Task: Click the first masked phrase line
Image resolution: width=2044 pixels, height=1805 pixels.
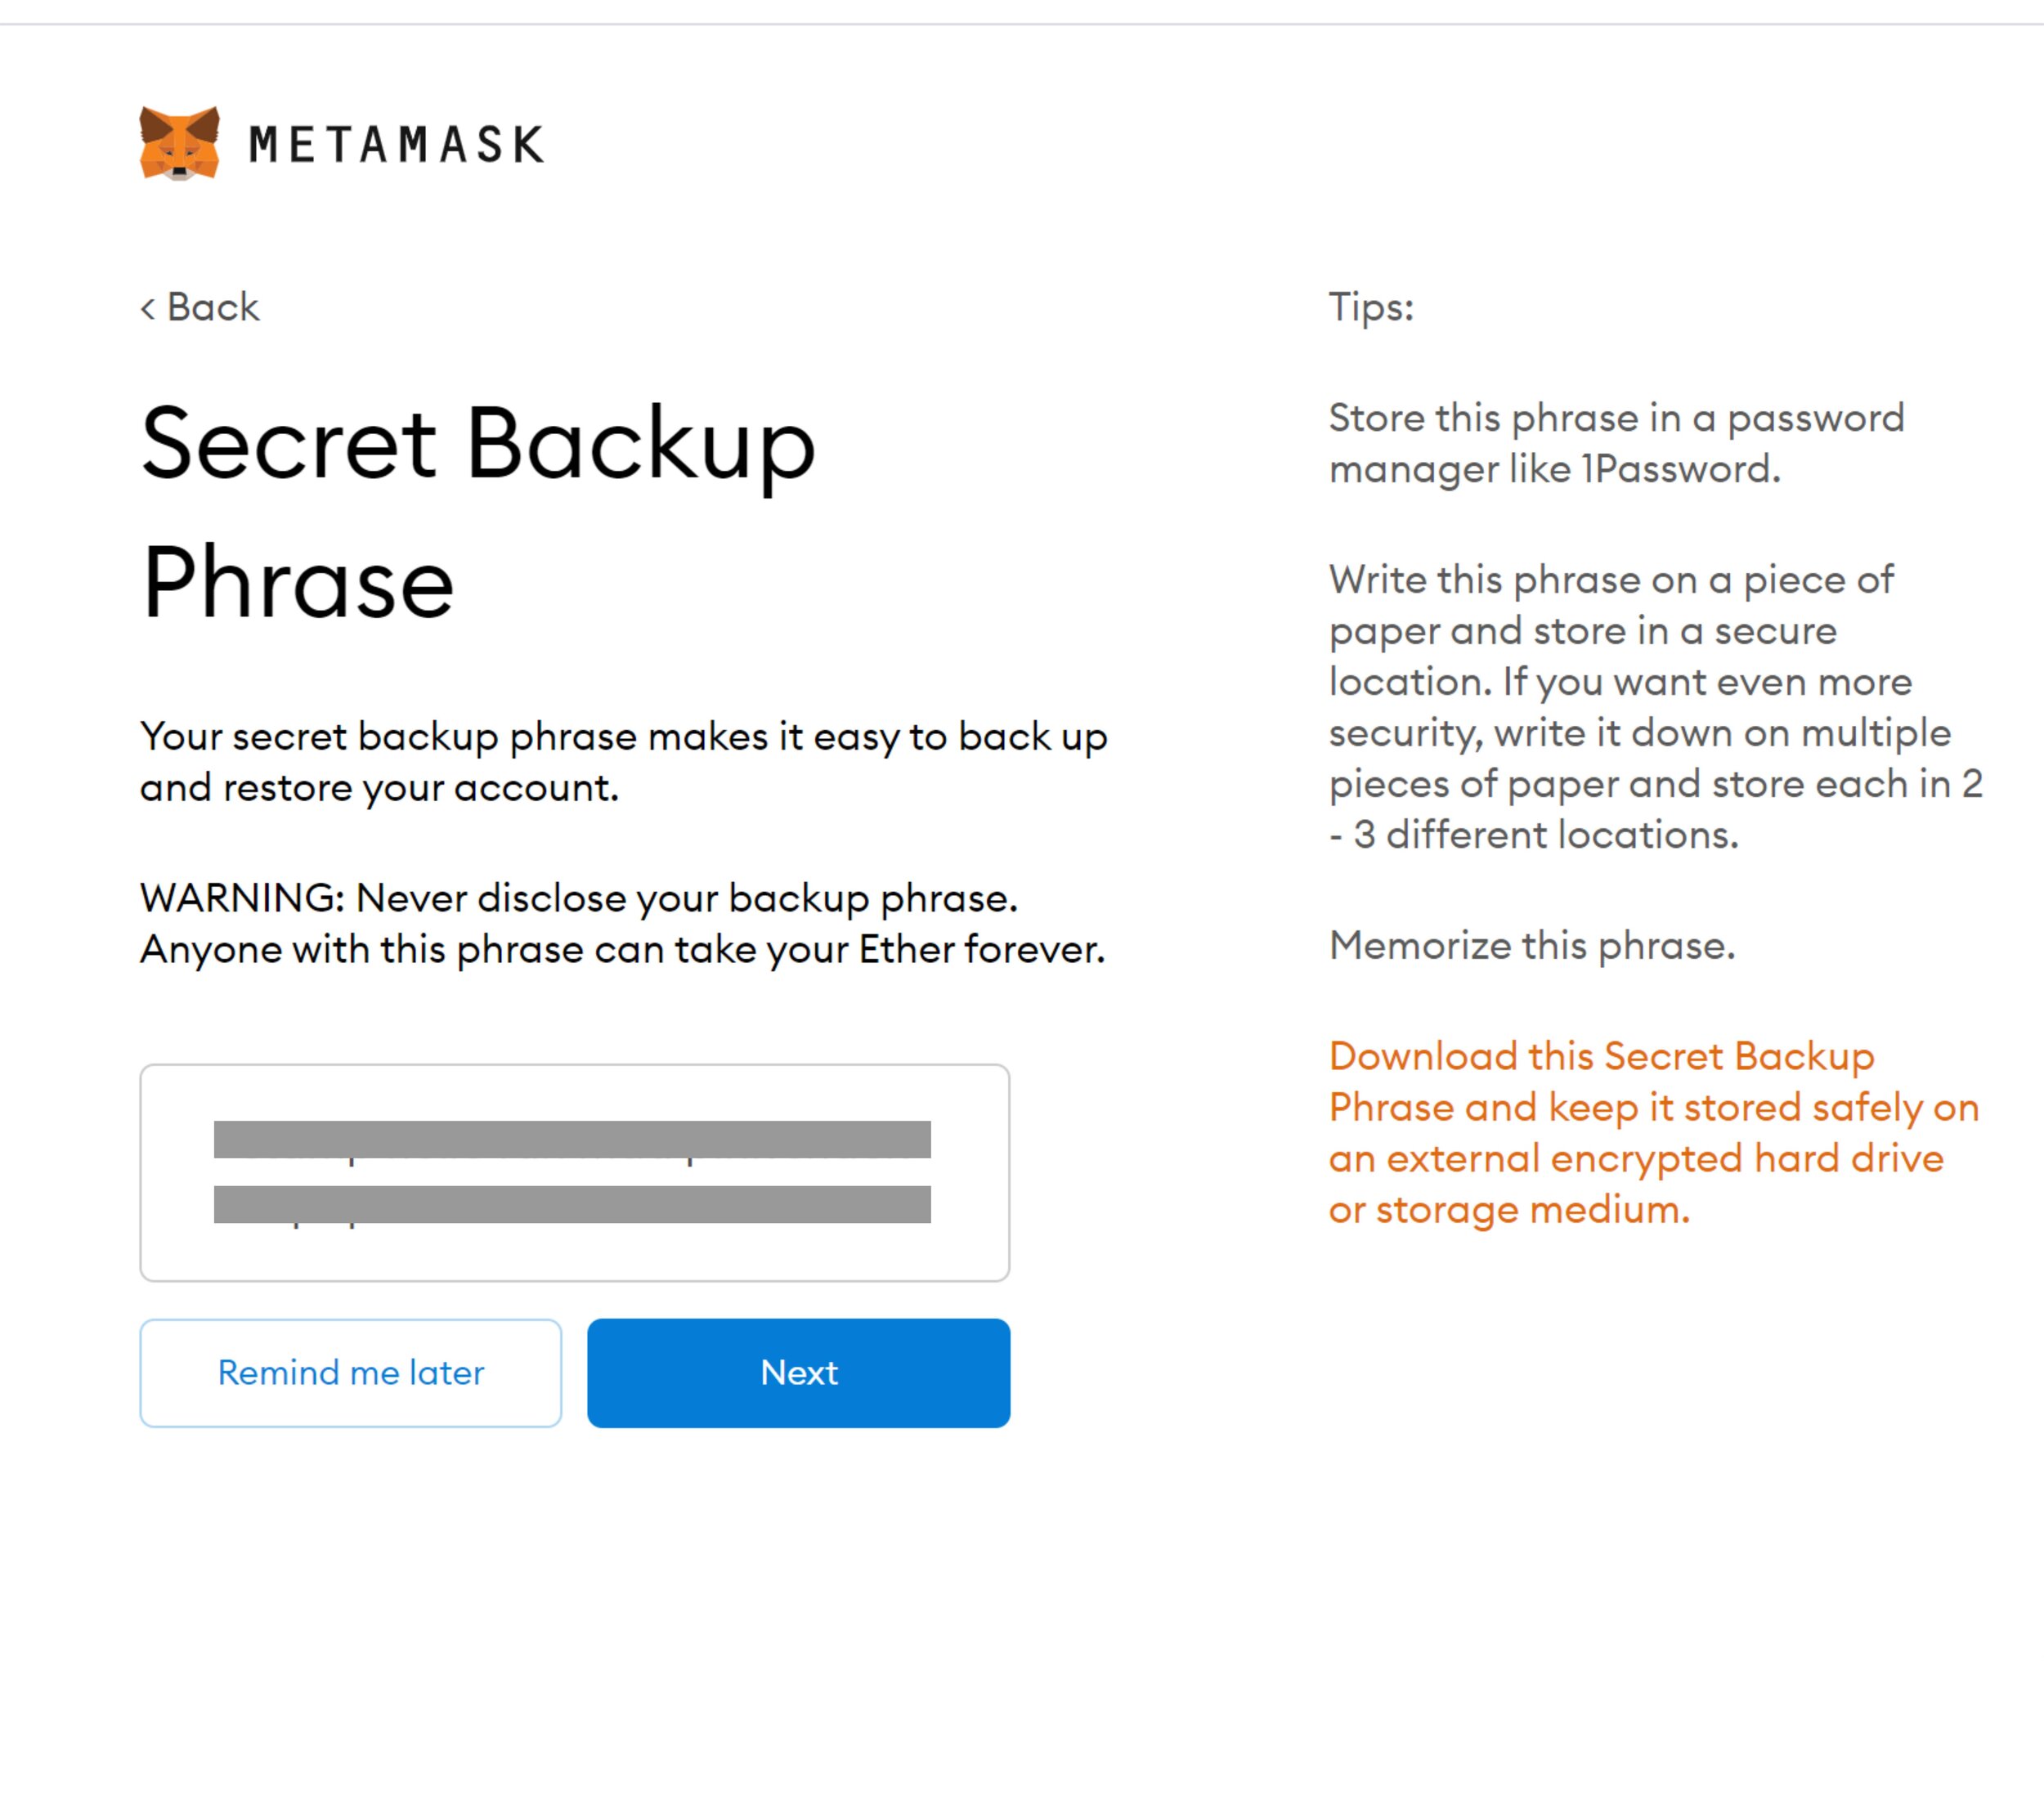Action: pyautogui.click(x=572, y=1139)
